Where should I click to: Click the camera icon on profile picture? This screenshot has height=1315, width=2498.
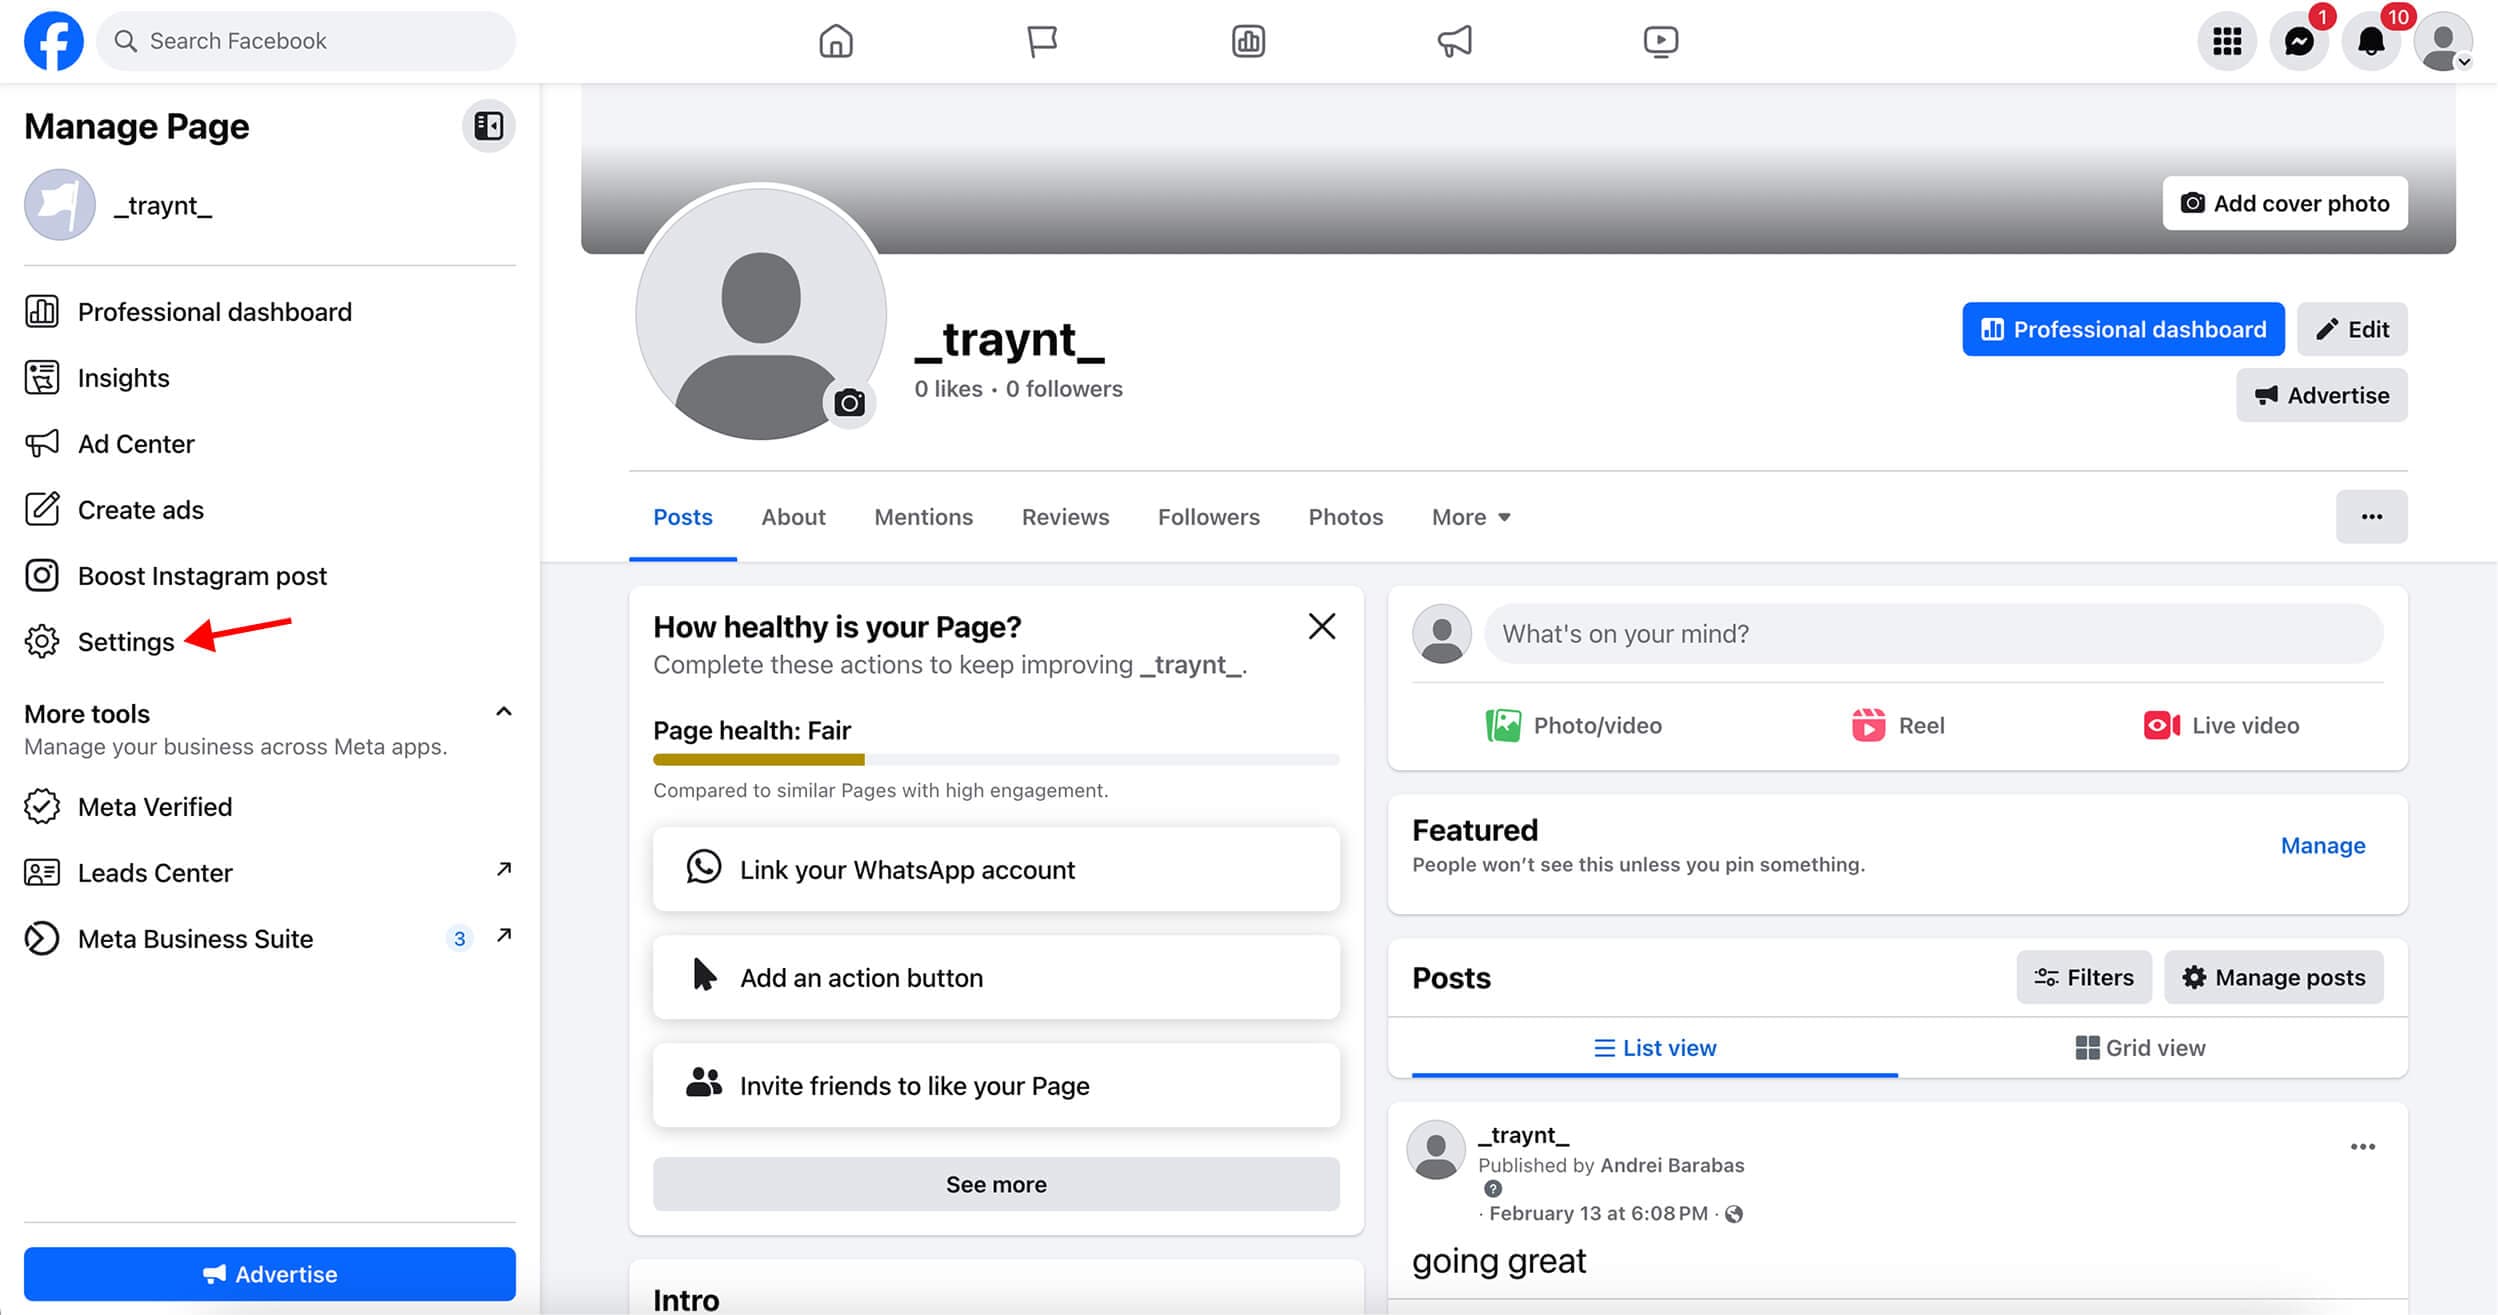[x=849, y=402]
